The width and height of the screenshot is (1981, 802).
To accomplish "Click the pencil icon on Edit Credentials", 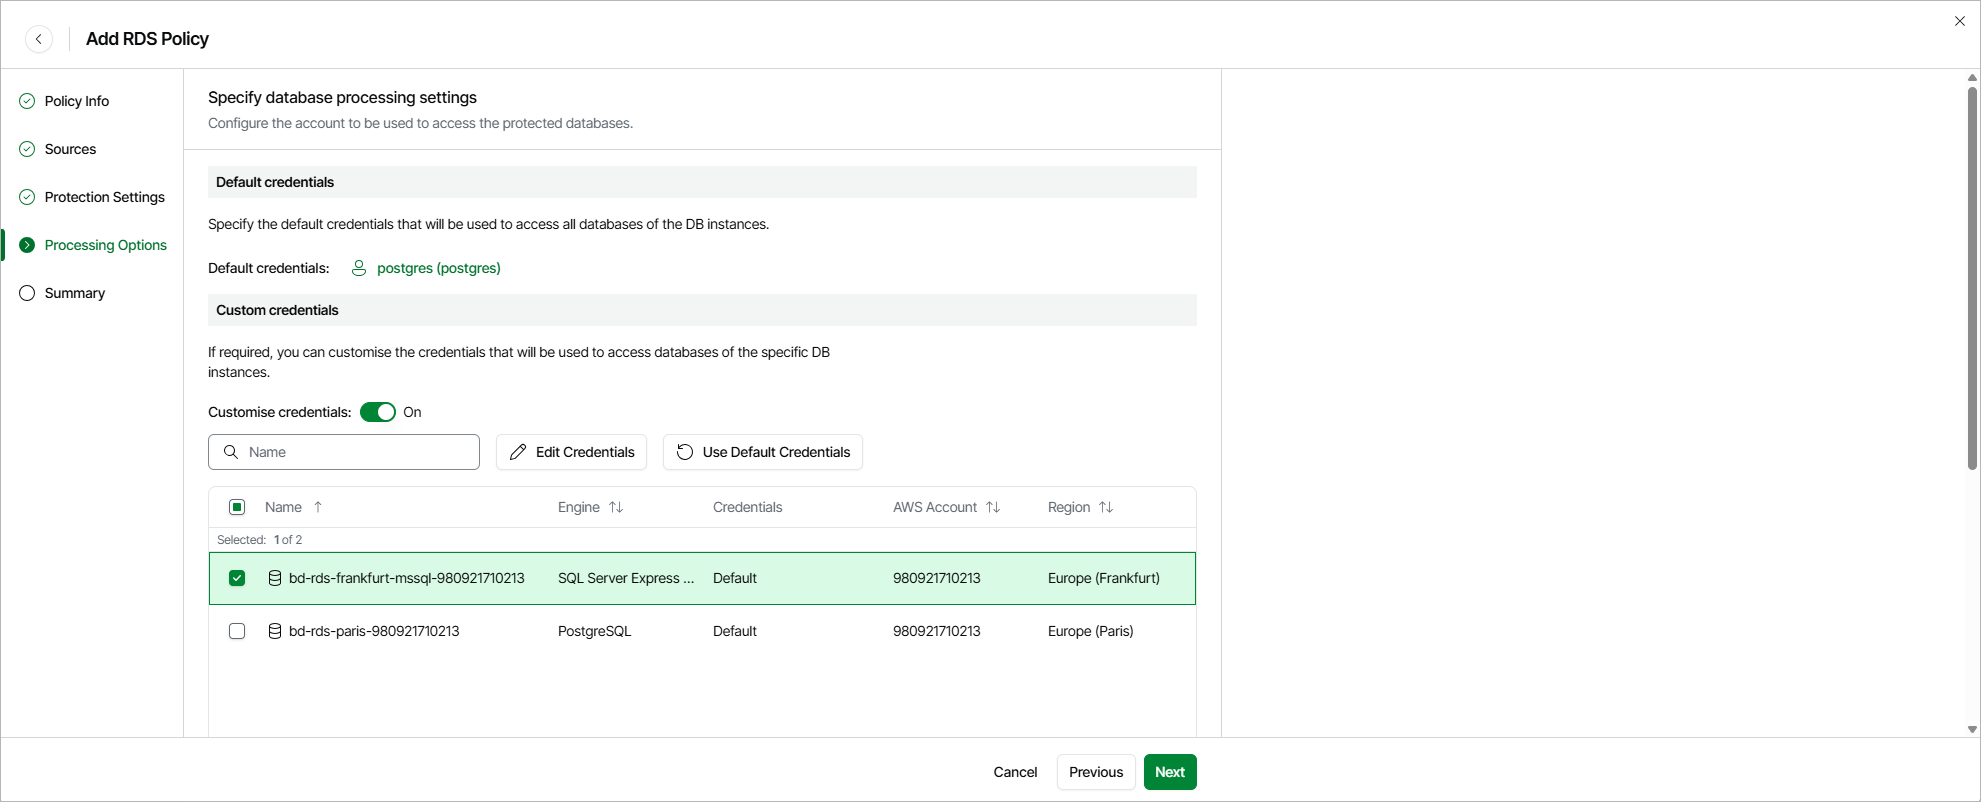I will [518, 452].
